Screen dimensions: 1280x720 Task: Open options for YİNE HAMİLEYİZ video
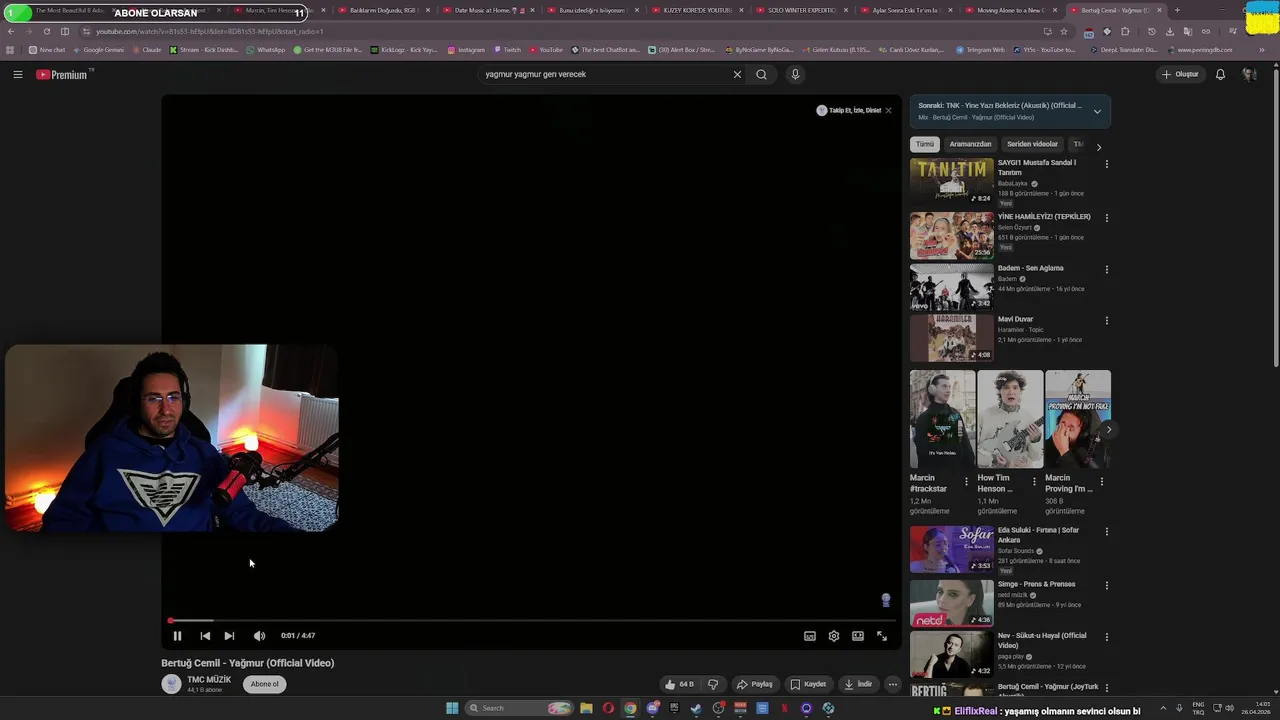pos(1106,218)
